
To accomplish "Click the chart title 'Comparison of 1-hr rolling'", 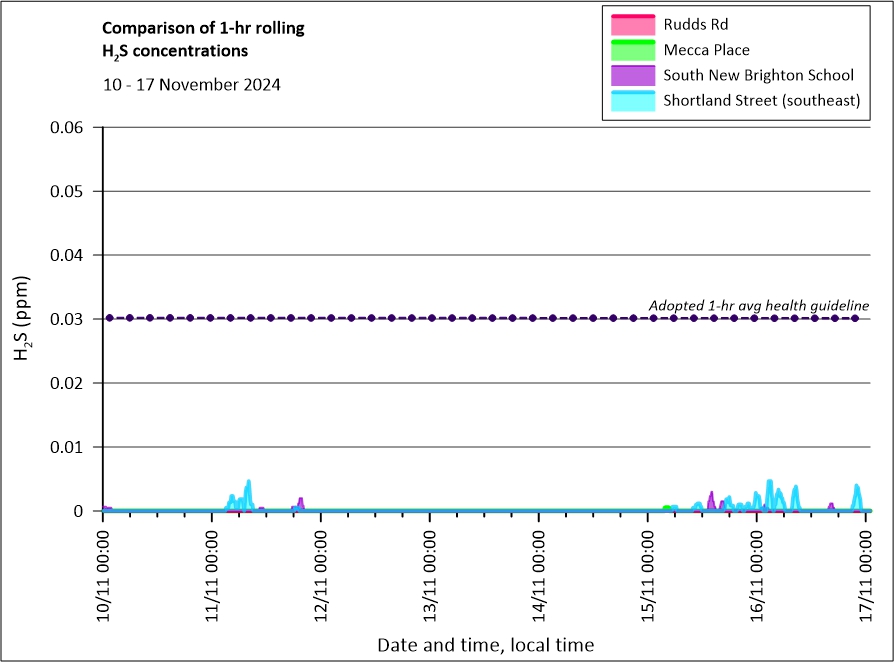I will click(x=203, y=28).
